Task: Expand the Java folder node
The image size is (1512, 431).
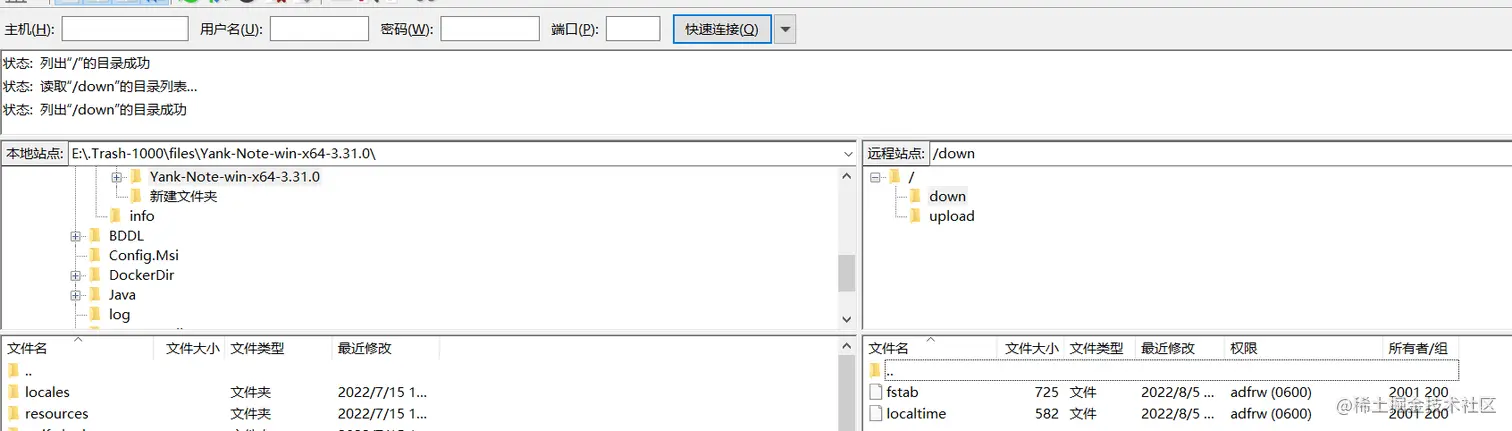Action: (x=76, y=295)
